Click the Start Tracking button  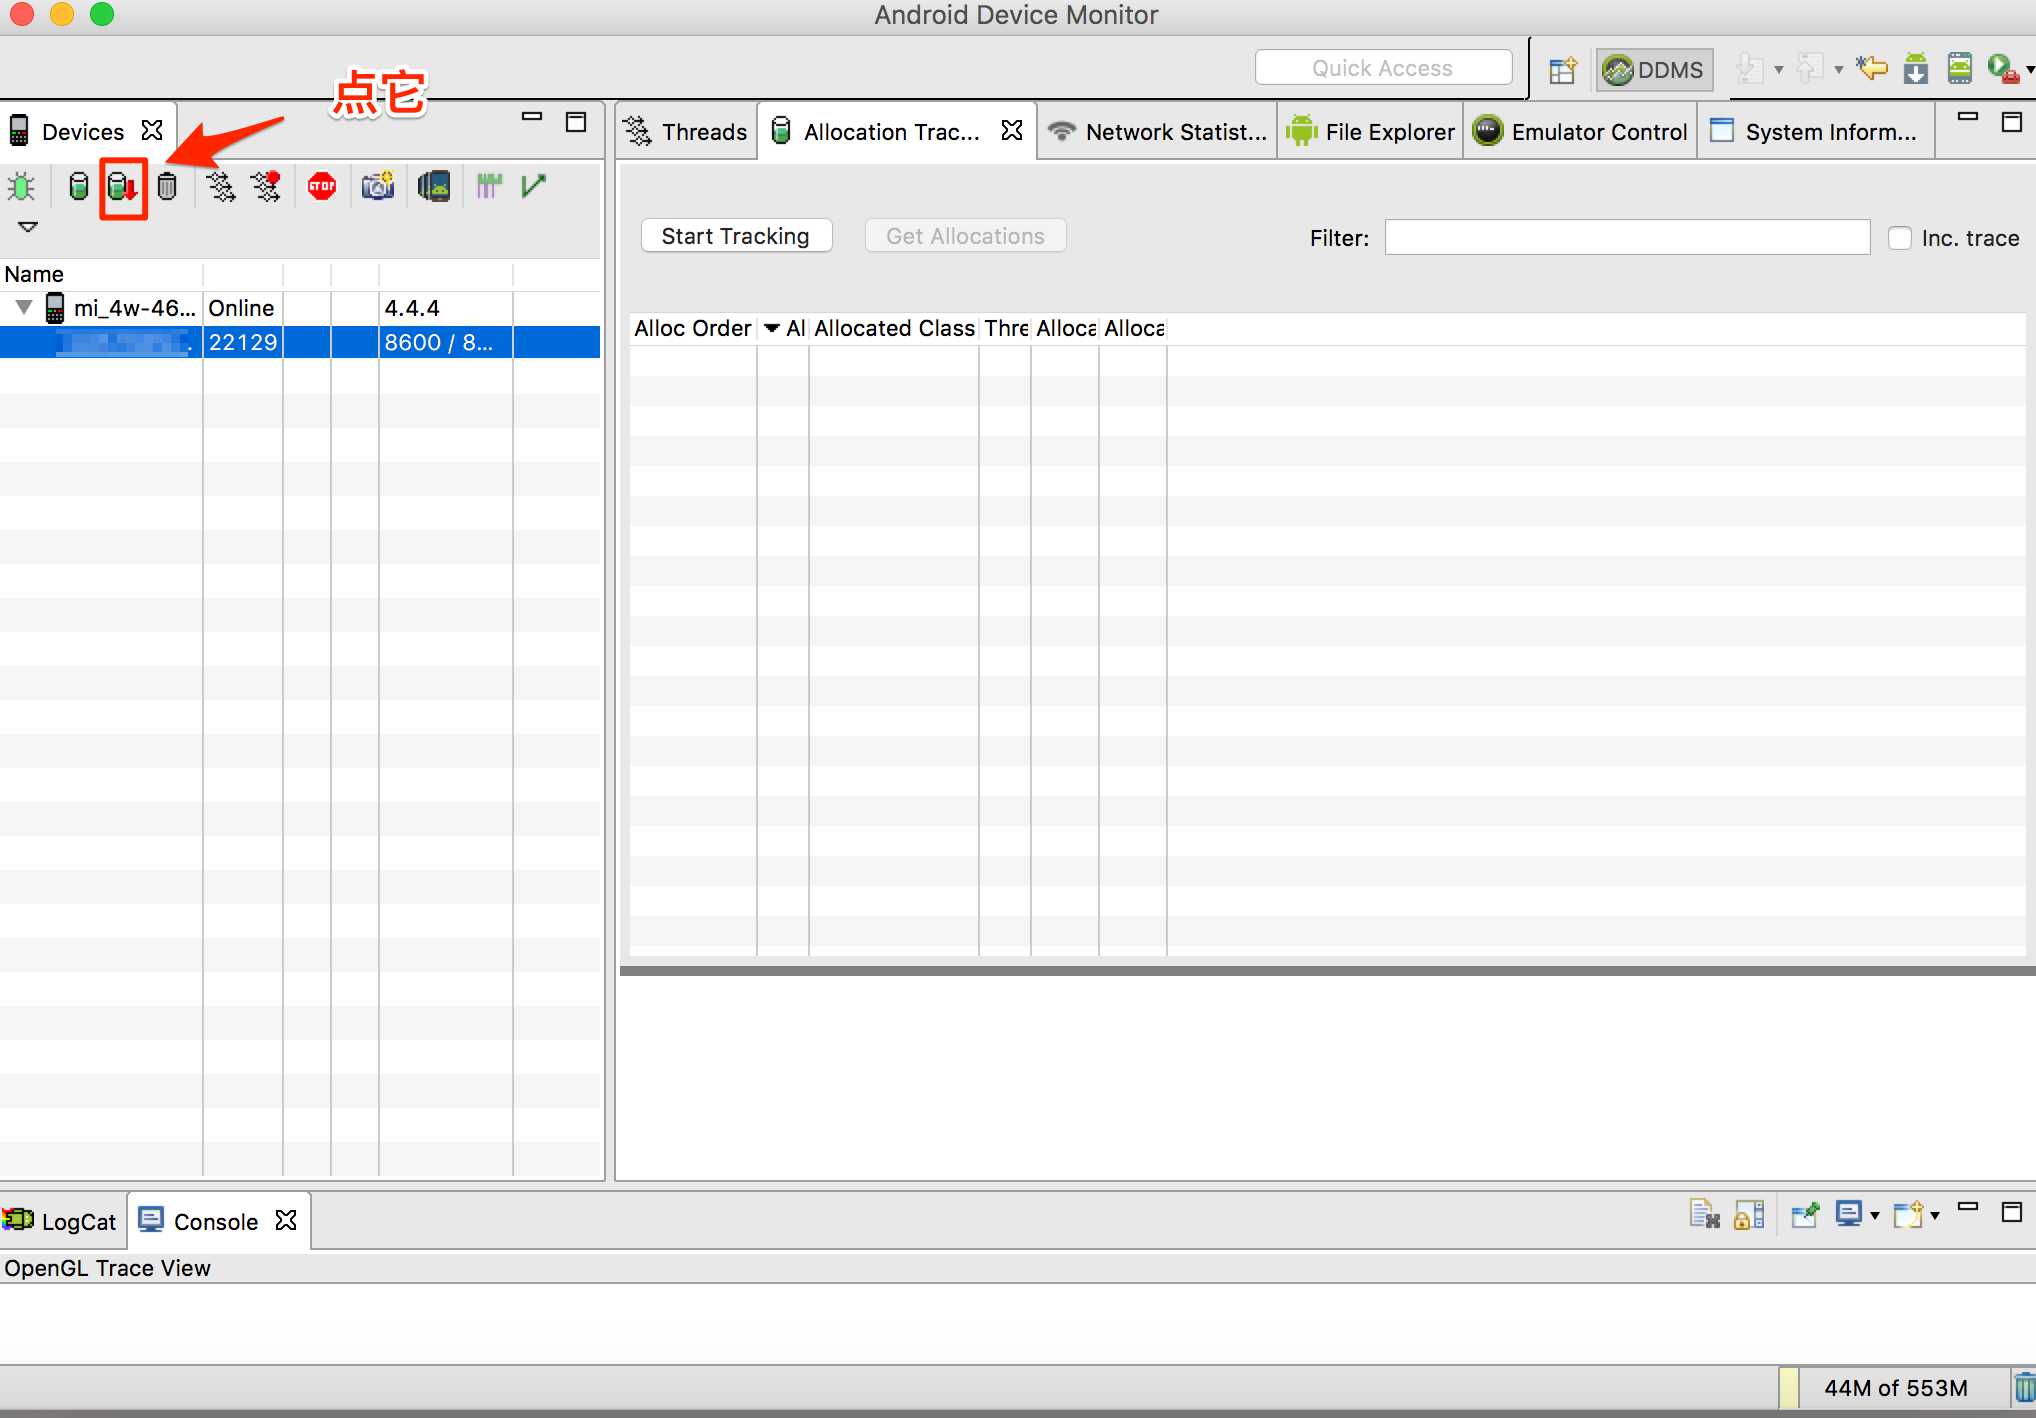(736, 236)
